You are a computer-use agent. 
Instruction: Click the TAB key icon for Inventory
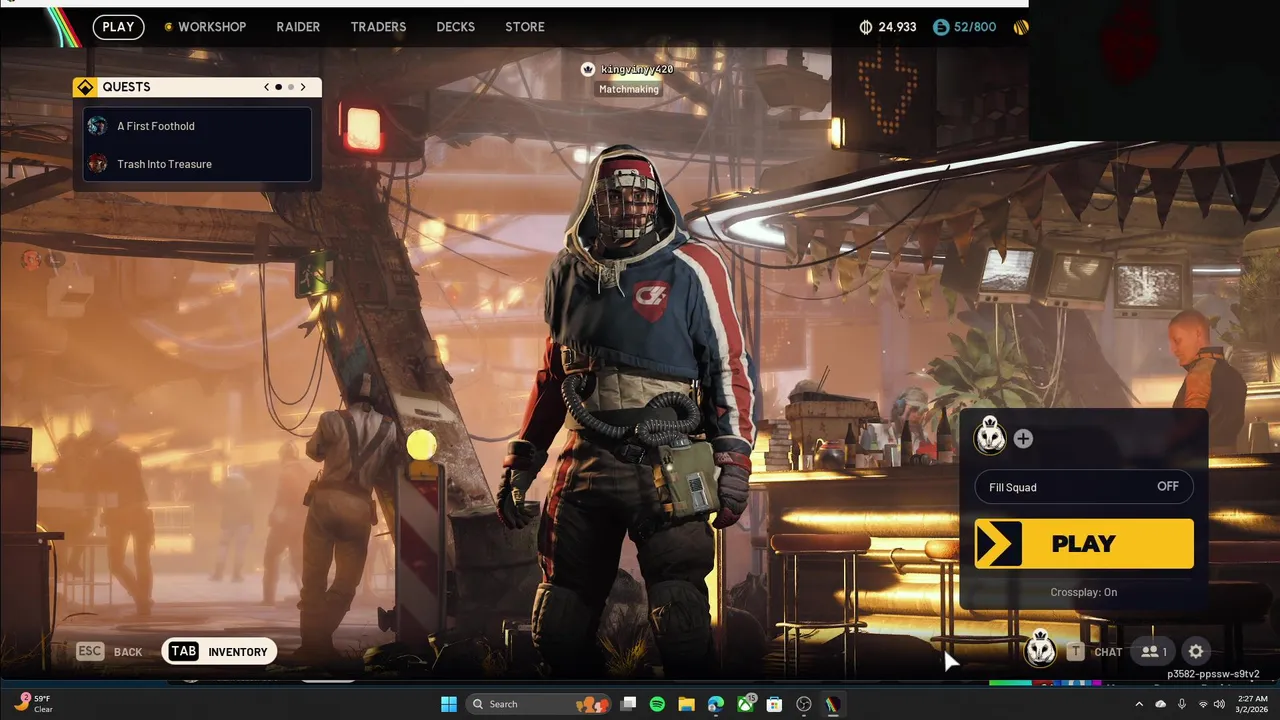[x=184, y=651]
